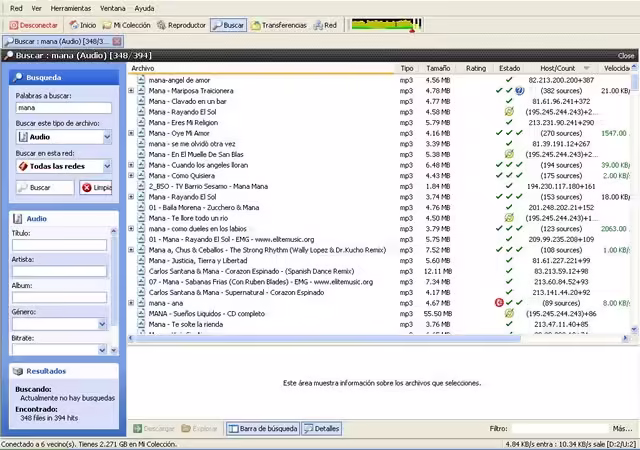Toggle Detalles panel
The height and width of the screenshot is (450, 640).
(x=322, y=428)
